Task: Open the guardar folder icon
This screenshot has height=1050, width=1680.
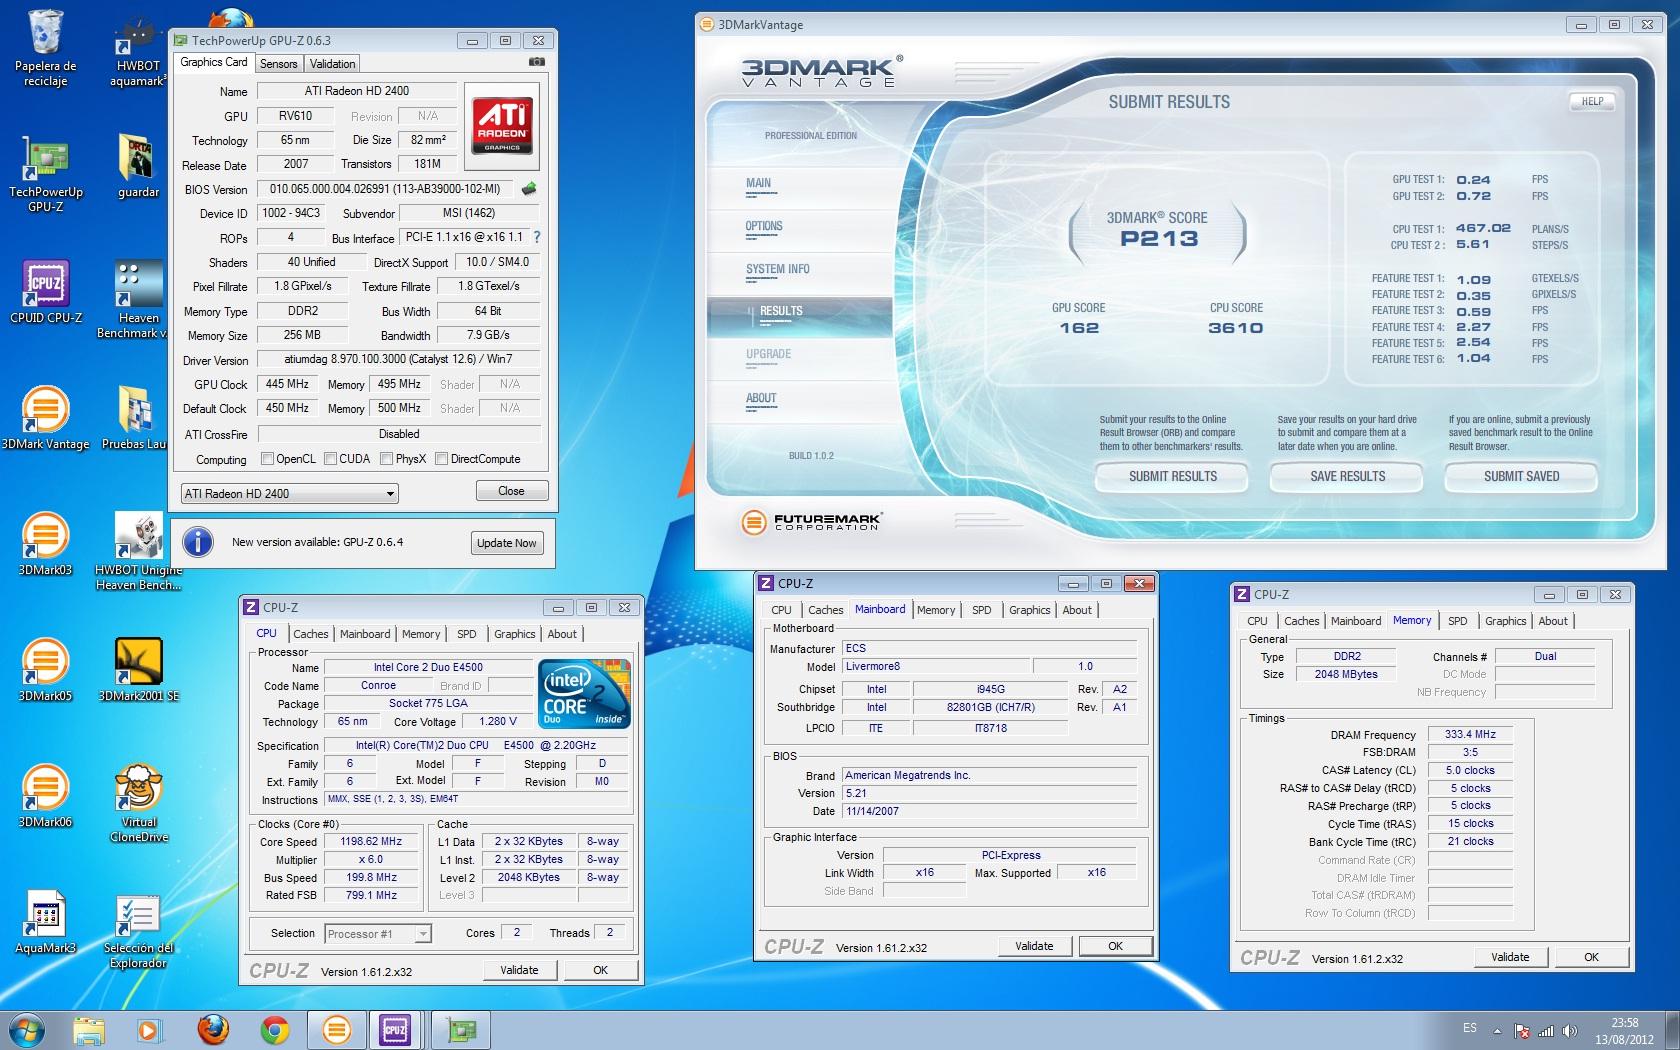Action: [x=138, y=166]
